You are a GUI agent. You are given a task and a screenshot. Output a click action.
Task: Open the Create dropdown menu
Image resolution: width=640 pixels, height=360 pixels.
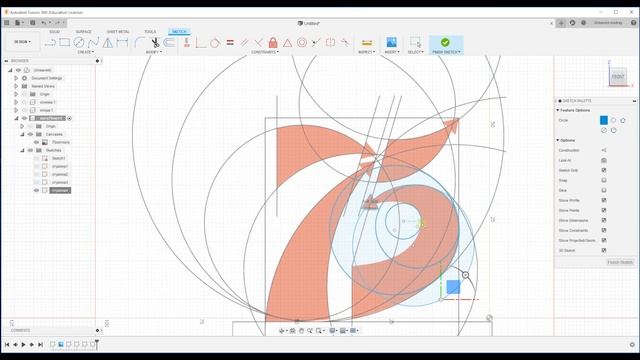tap(85, 52)
